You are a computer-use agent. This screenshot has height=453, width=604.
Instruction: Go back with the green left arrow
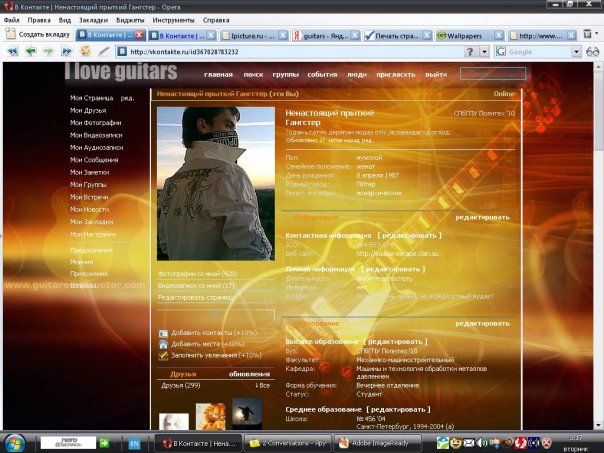click(31, 51)
